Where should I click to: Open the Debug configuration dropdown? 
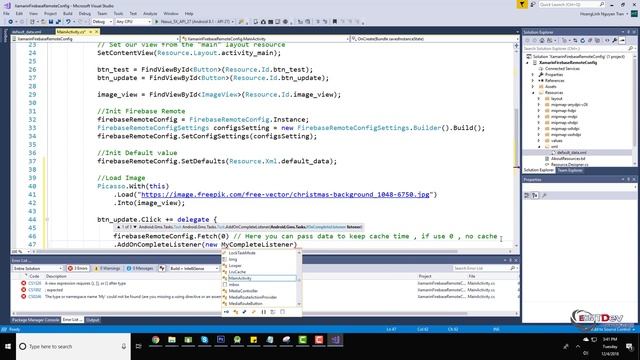[x=102, y=22]
